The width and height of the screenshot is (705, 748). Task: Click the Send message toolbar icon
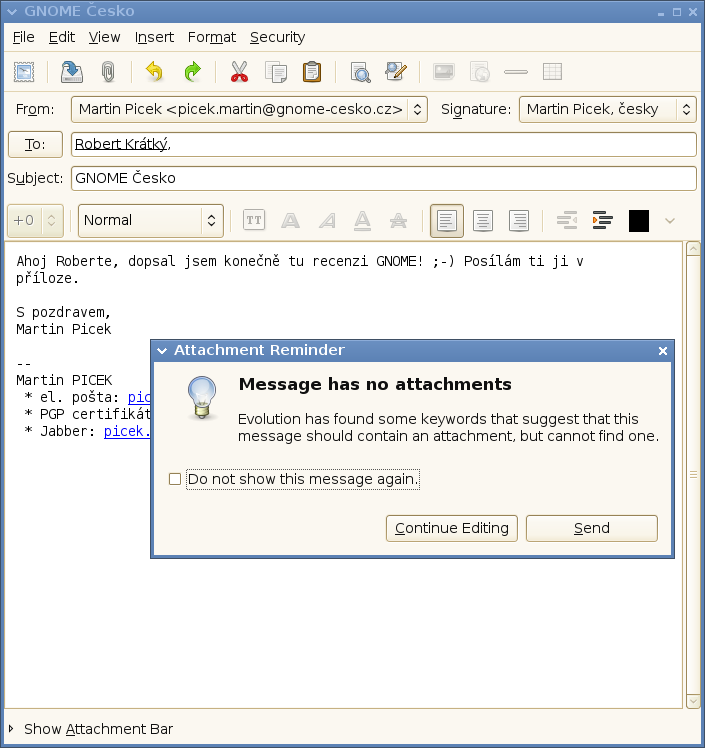24,72
